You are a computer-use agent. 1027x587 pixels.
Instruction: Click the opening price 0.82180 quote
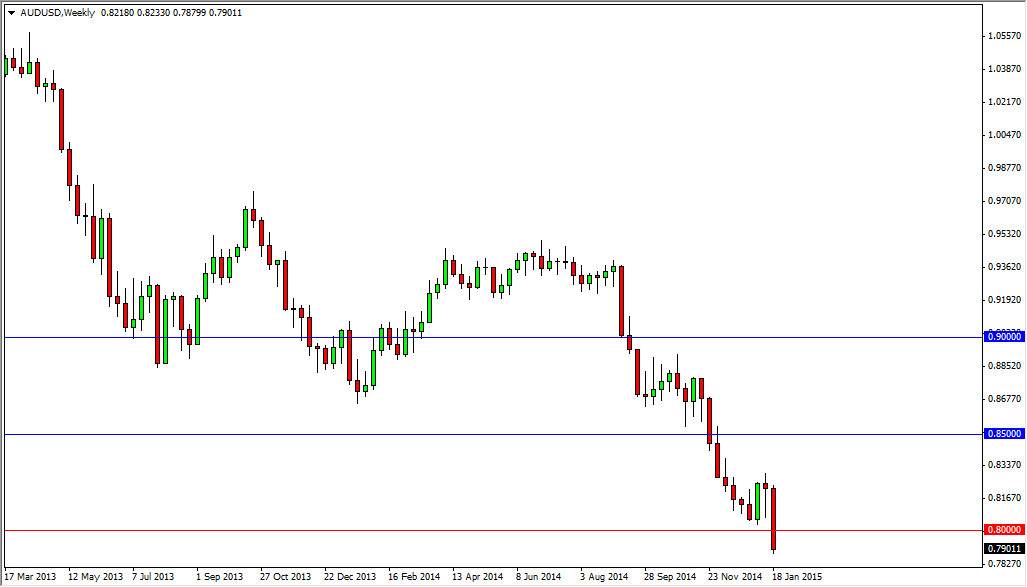[x=118, y=13]
